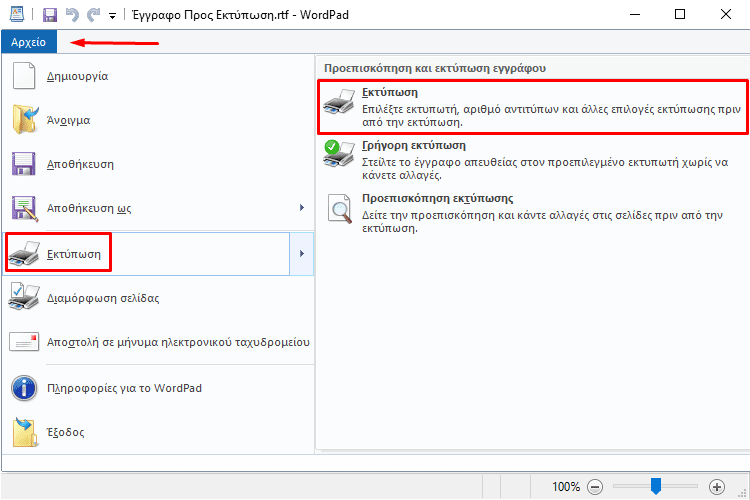
Task: Click the zoom in plus button
Action: point(717,487)
